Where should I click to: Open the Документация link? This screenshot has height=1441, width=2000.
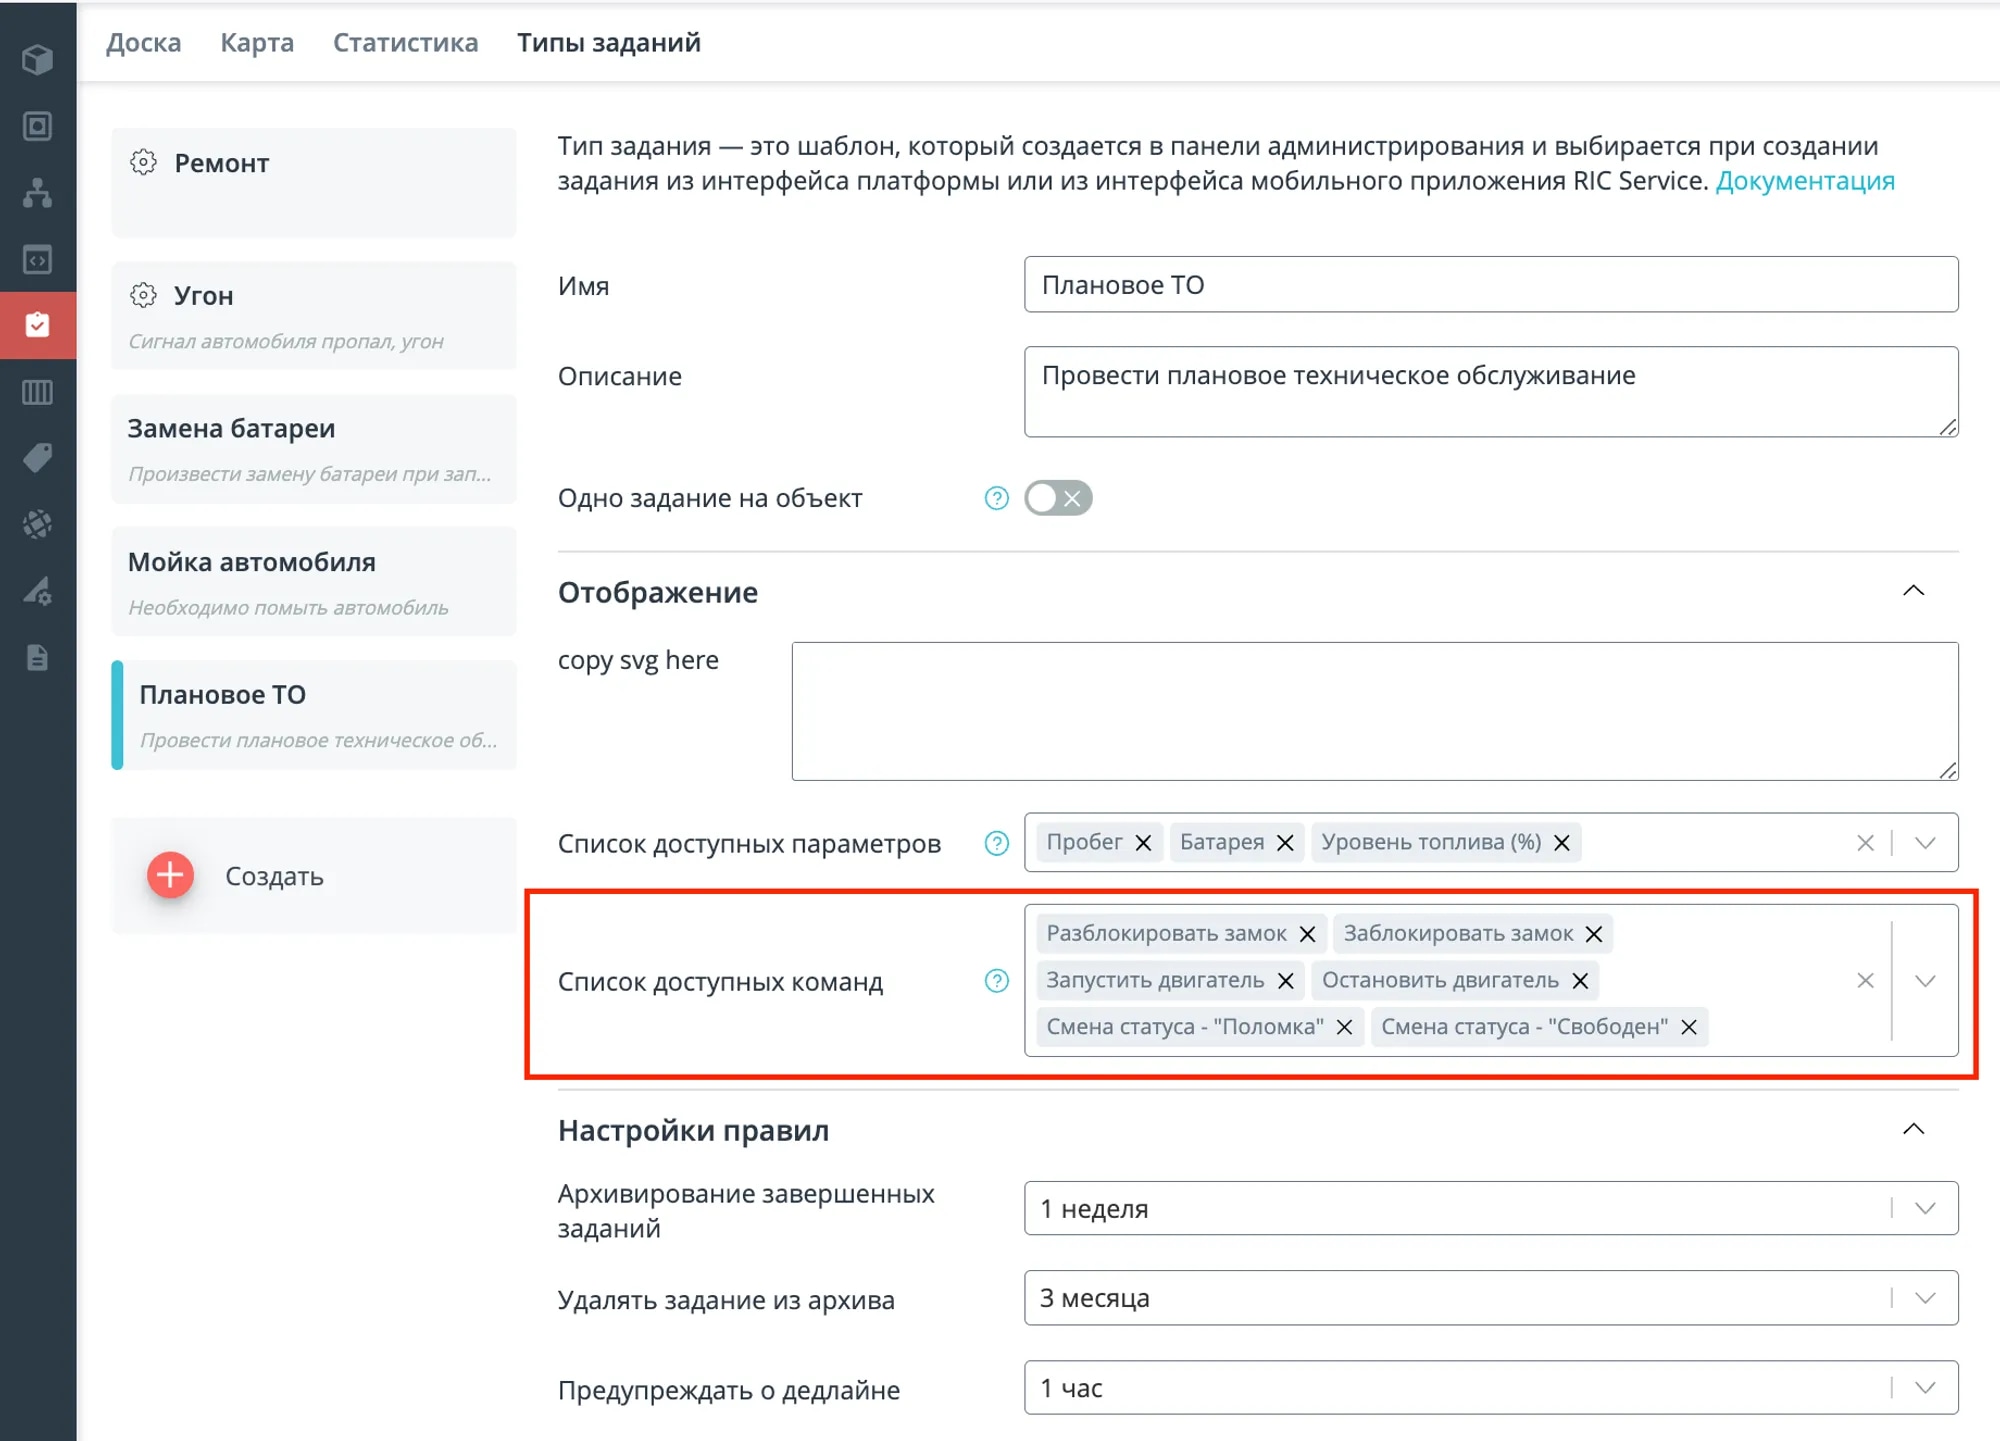pyautogui.click(x=1804, y=181)
